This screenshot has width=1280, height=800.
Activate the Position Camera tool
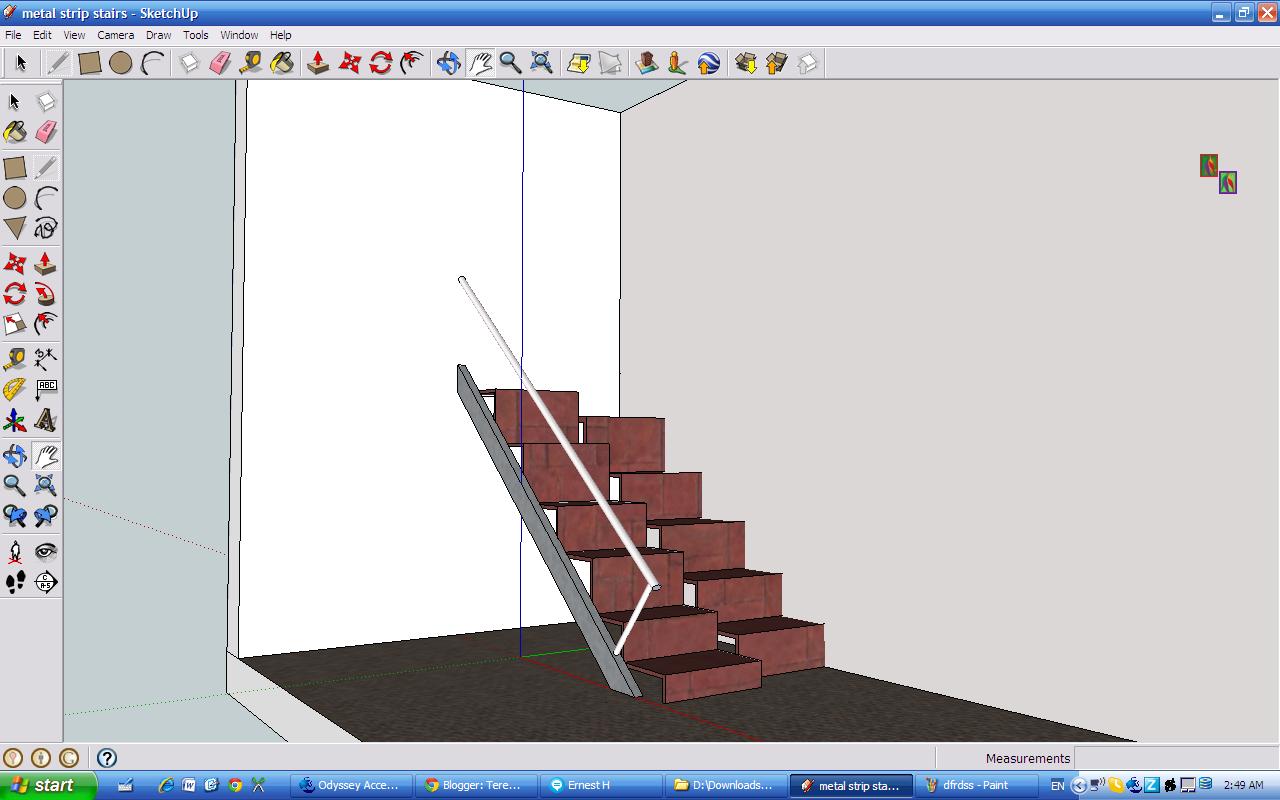coord(14,550)
